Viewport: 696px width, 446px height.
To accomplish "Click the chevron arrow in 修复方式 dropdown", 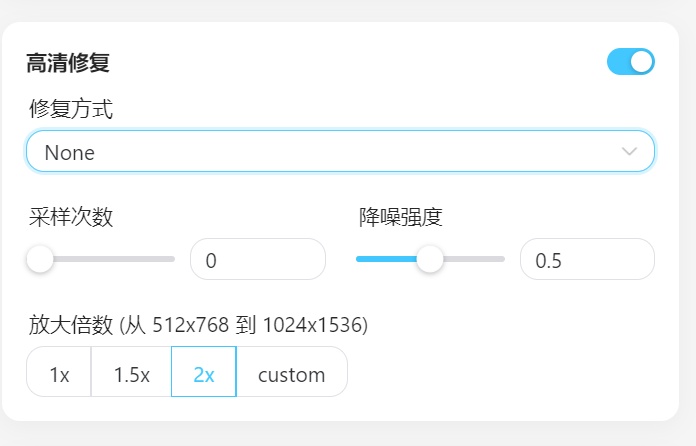I will [x=629, y=151].
